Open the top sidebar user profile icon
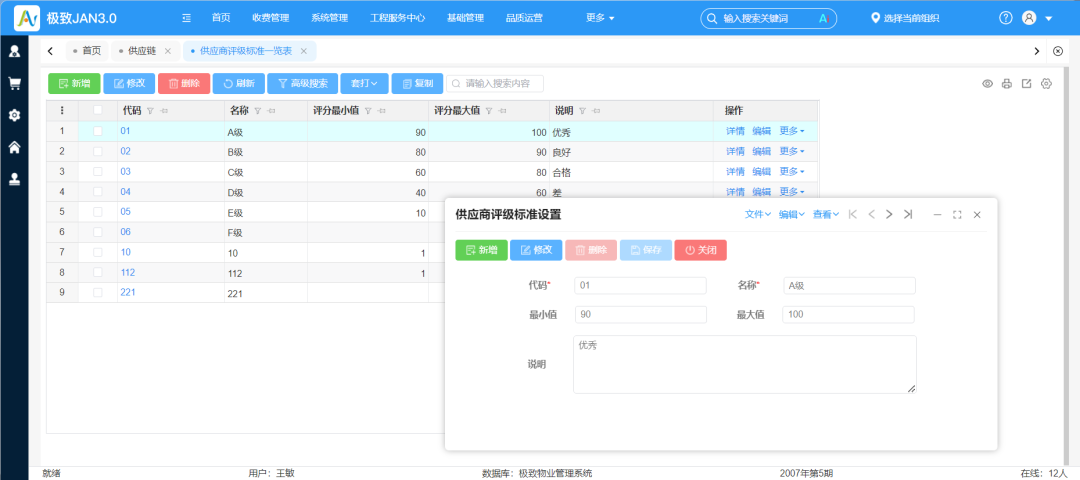Viewport: 1080px width, 480px height. pyautogui.click(x=14, y=51)
